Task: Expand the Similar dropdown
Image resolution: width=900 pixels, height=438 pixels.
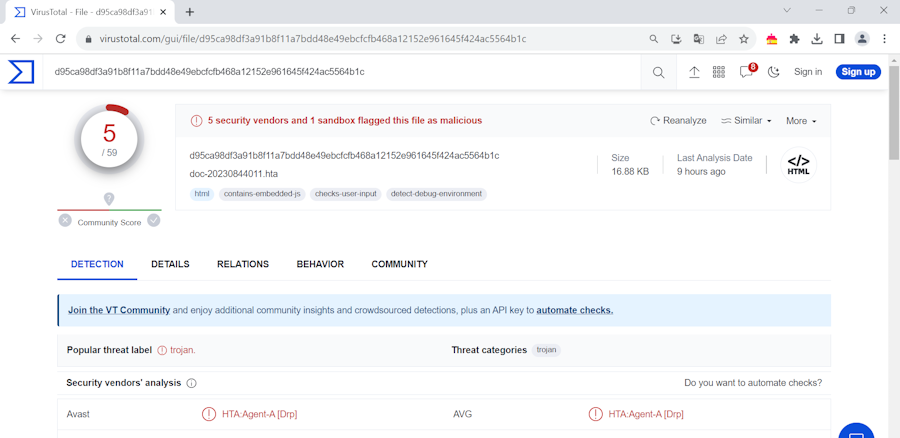Action: click(746, 121)
